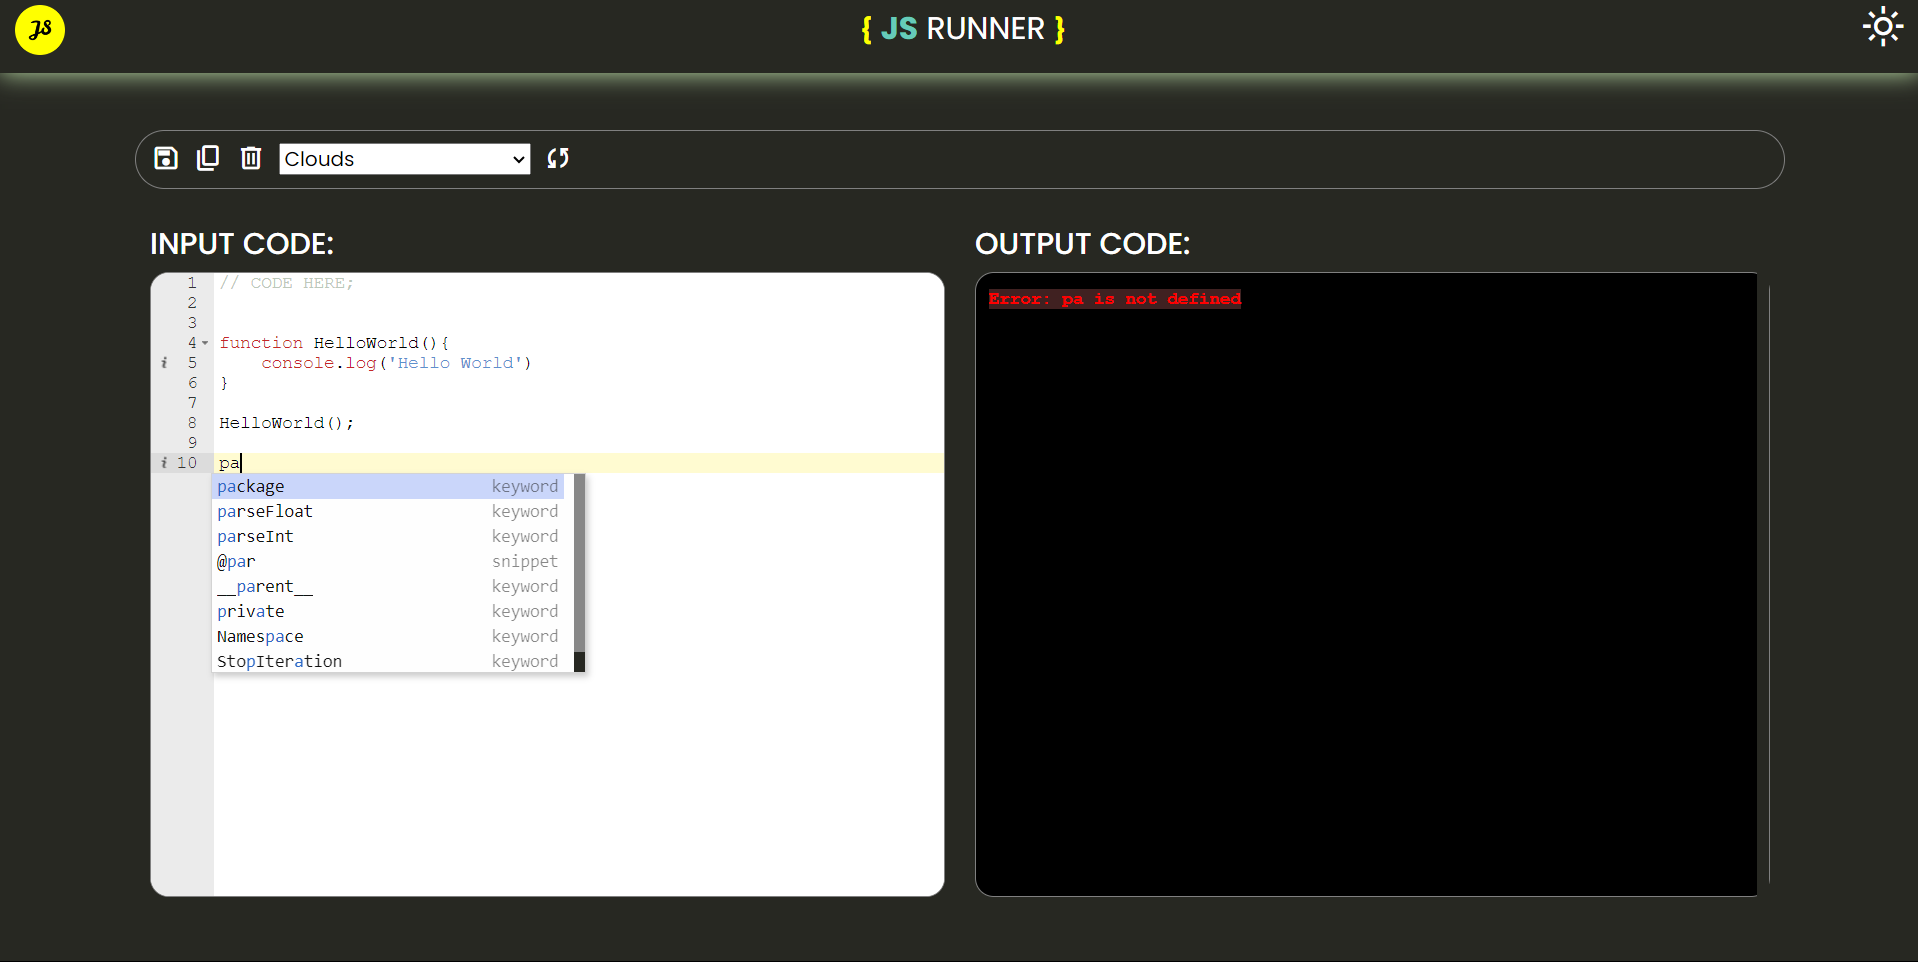Viewport: 1918px width, 962px height.
Task: Select the parseFloat autocomplete suggestion
Action: [389, 511]
